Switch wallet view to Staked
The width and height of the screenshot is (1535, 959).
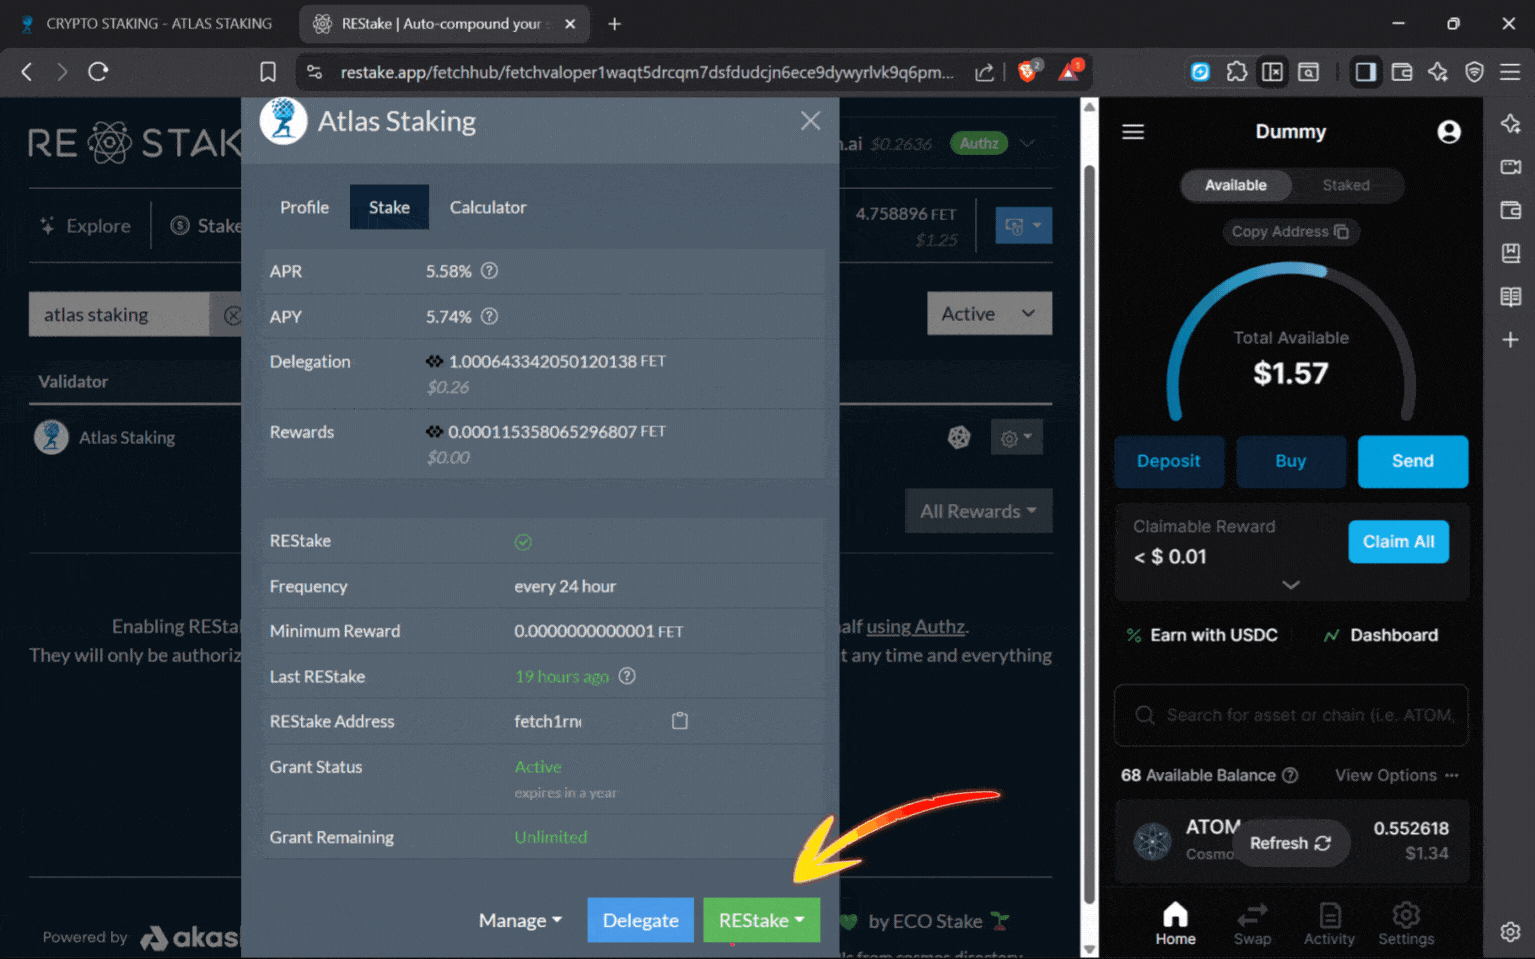1345,185
